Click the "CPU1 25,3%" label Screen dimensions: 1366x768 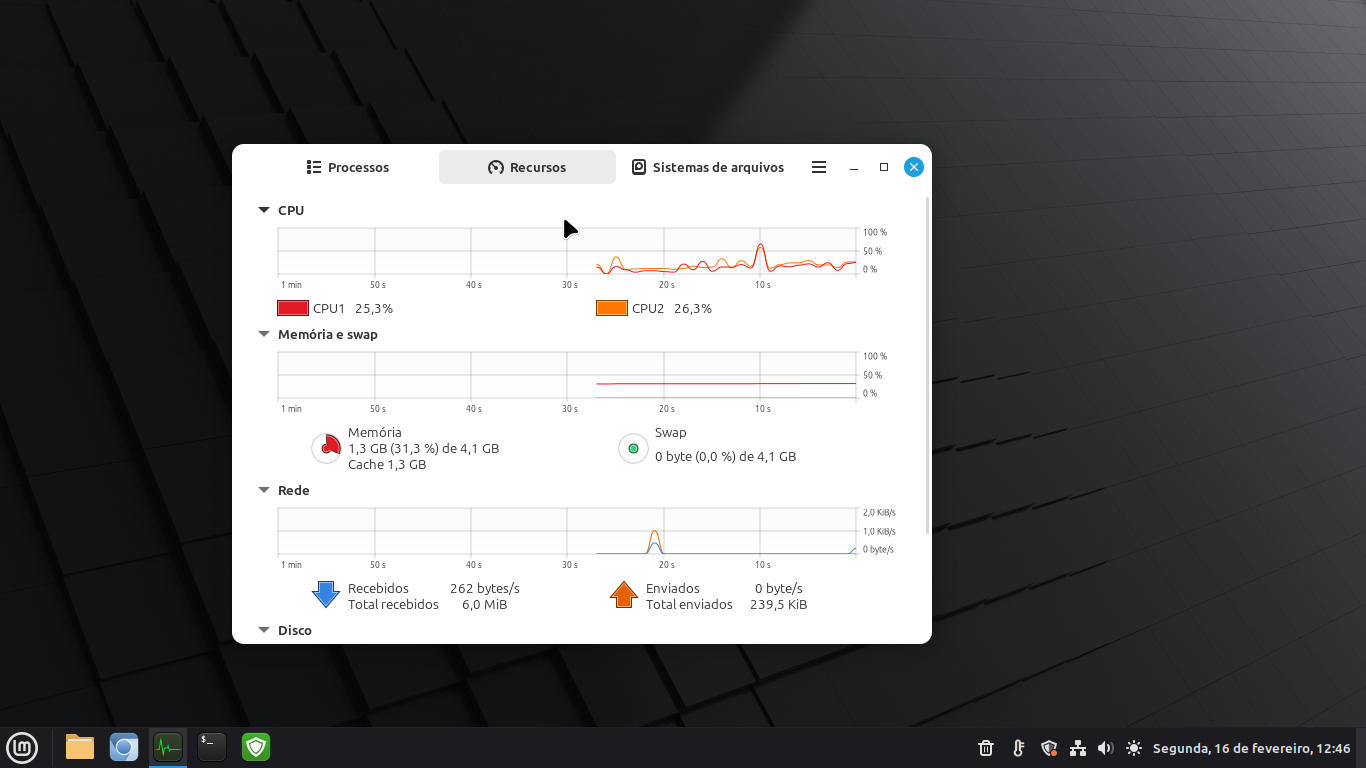pos(353,308)
